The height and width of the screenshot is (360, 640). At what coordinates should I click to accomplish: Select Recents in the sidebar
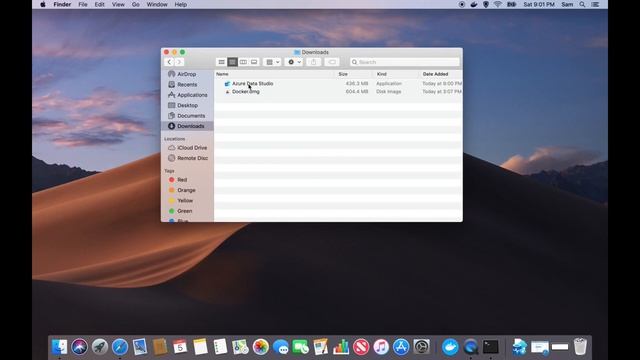(187, 84)
